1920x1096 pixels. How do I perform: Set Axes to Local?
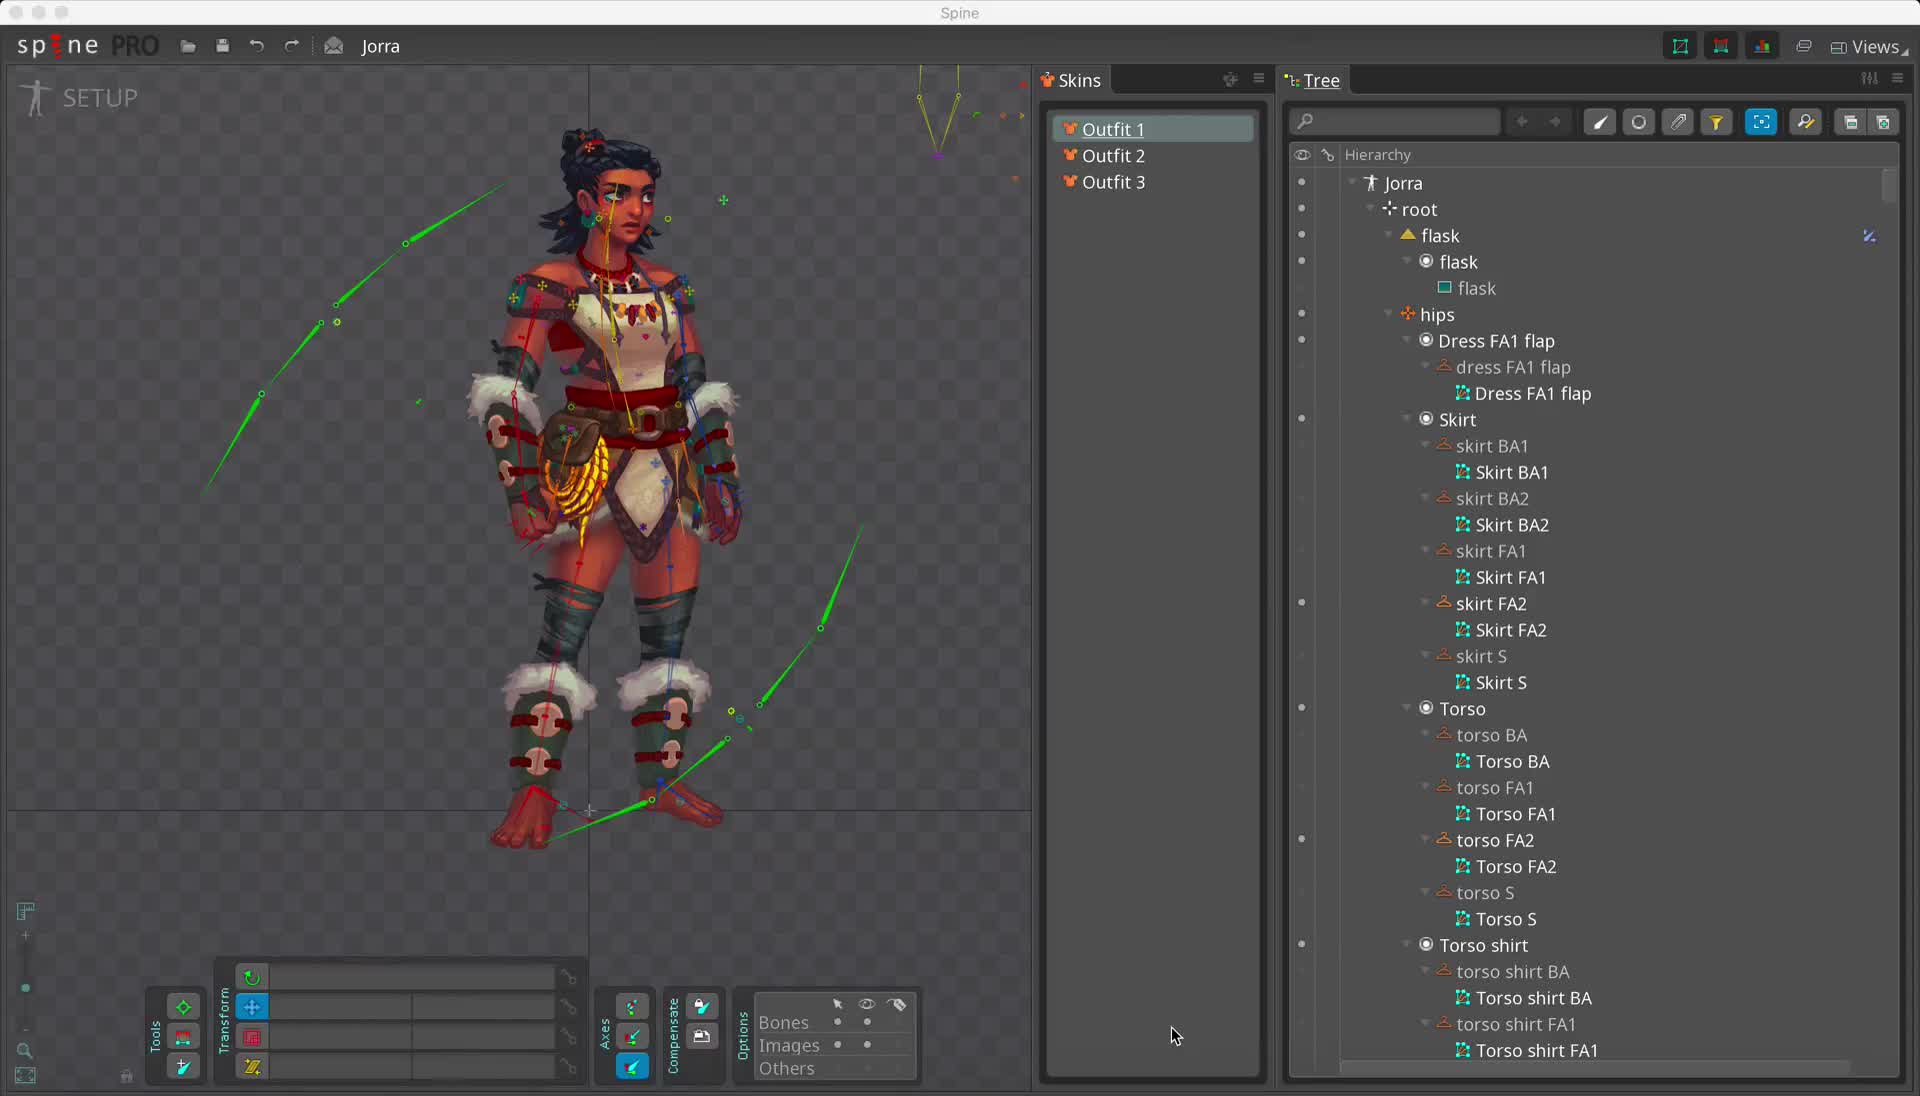(x=632, y=1007)
